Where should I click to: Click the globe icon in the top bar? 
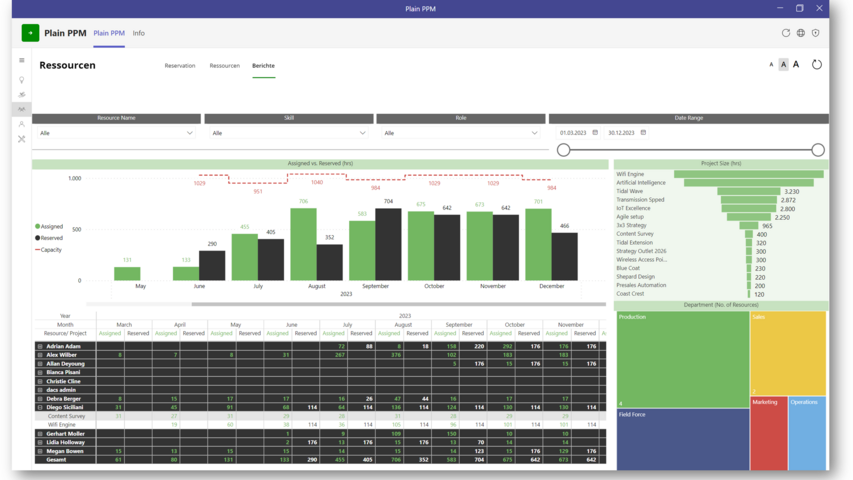[801, 33]
